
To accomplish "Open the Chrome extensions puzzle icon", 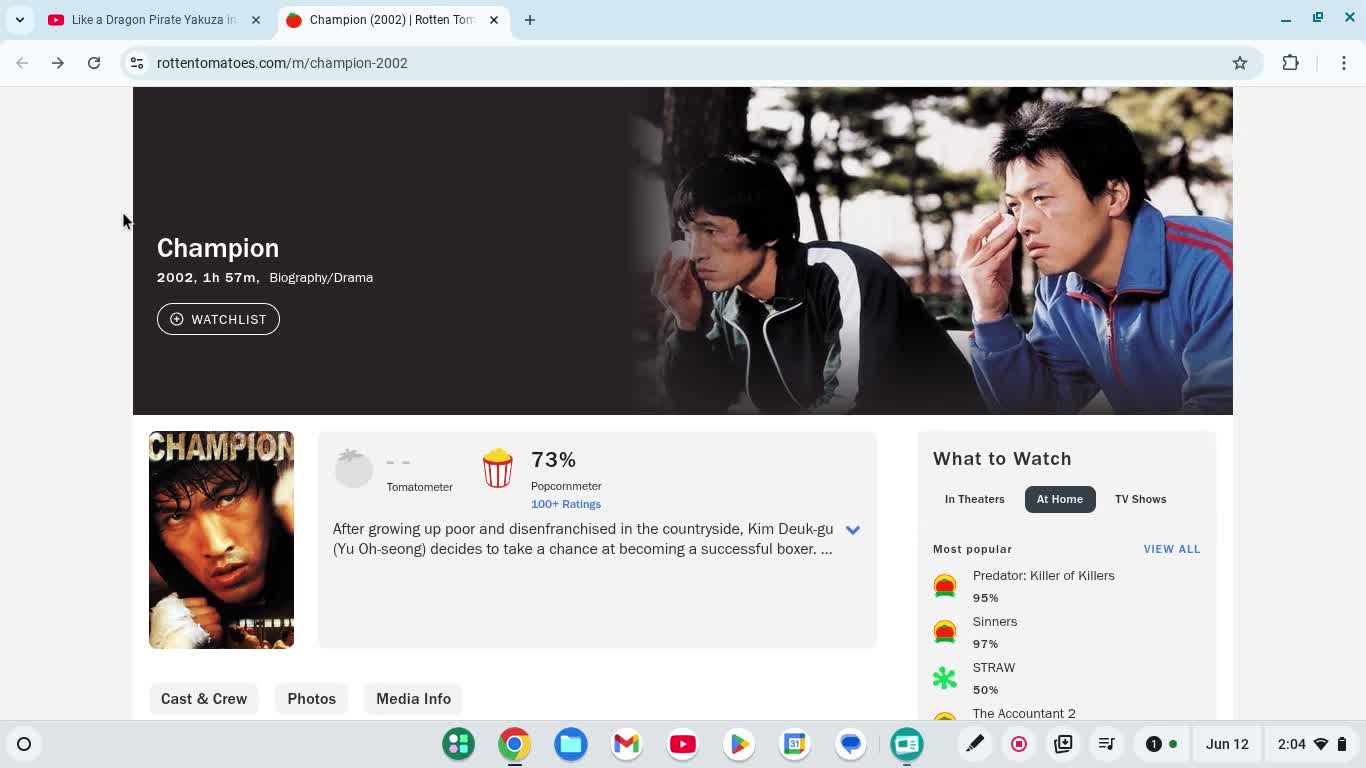I will [1291, 63].
